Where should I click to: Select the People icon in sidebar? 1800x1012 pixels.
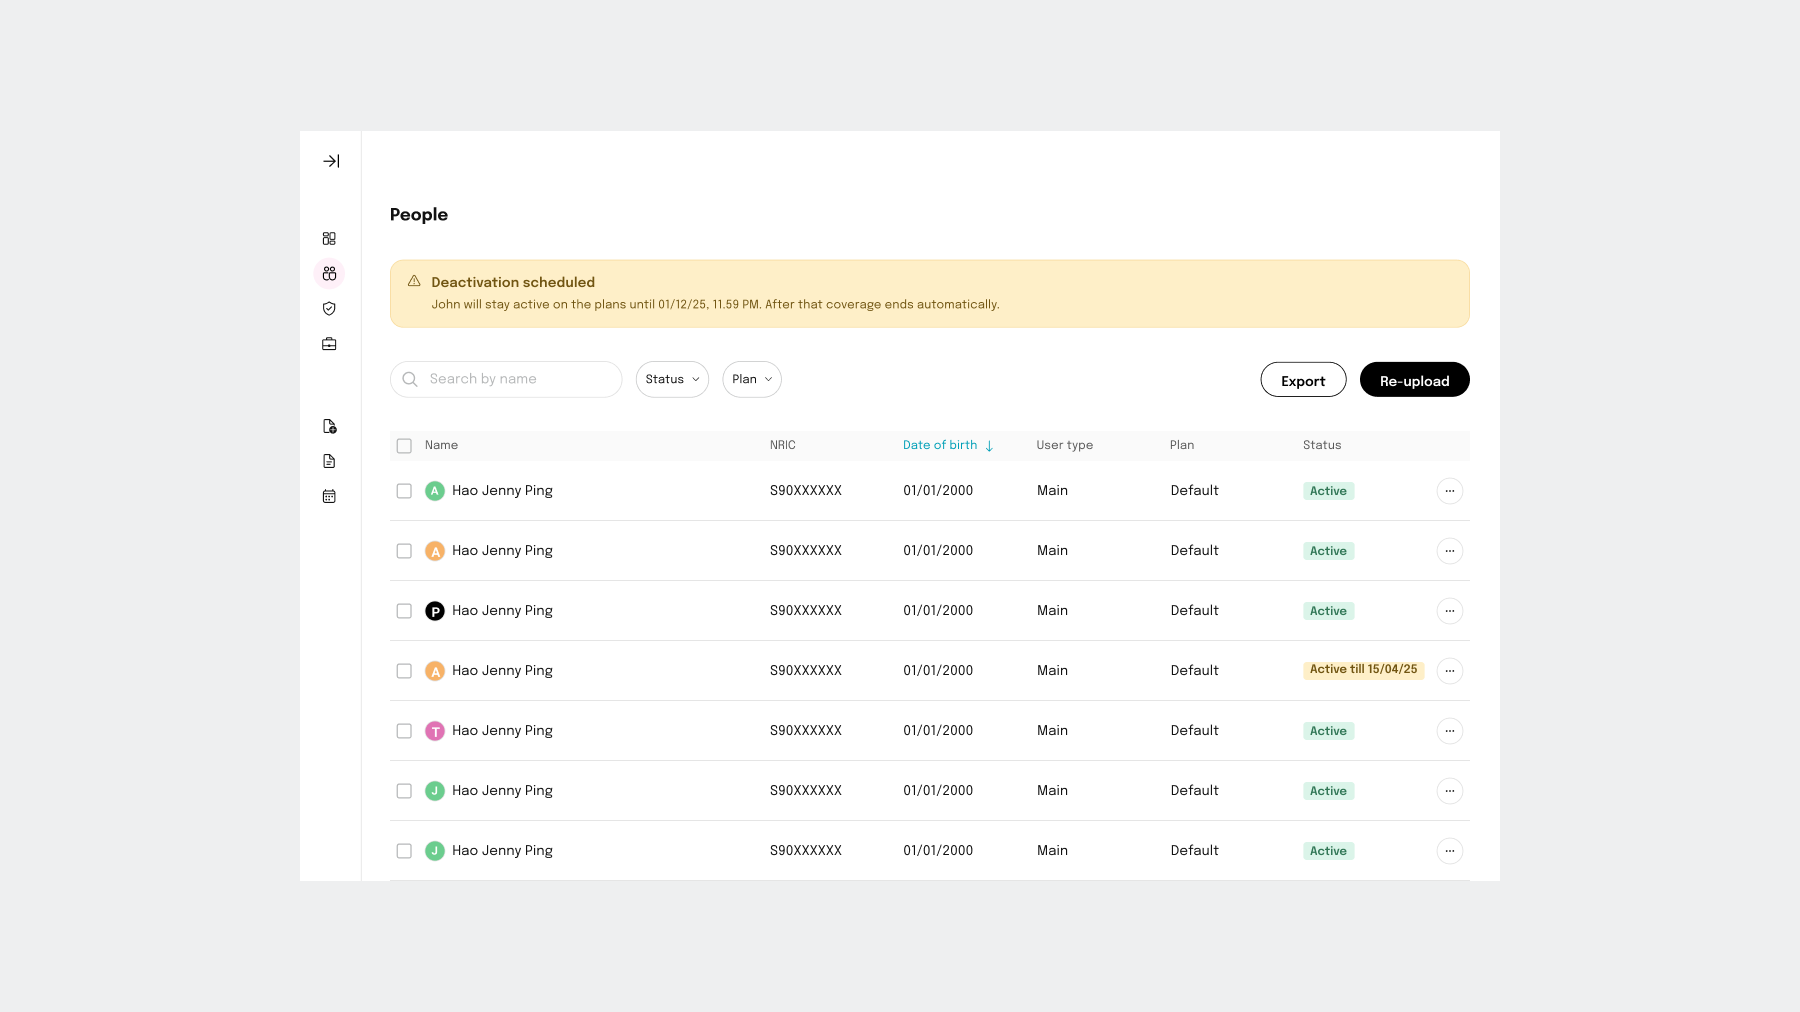pyautogui.click(x=329, y=274)
